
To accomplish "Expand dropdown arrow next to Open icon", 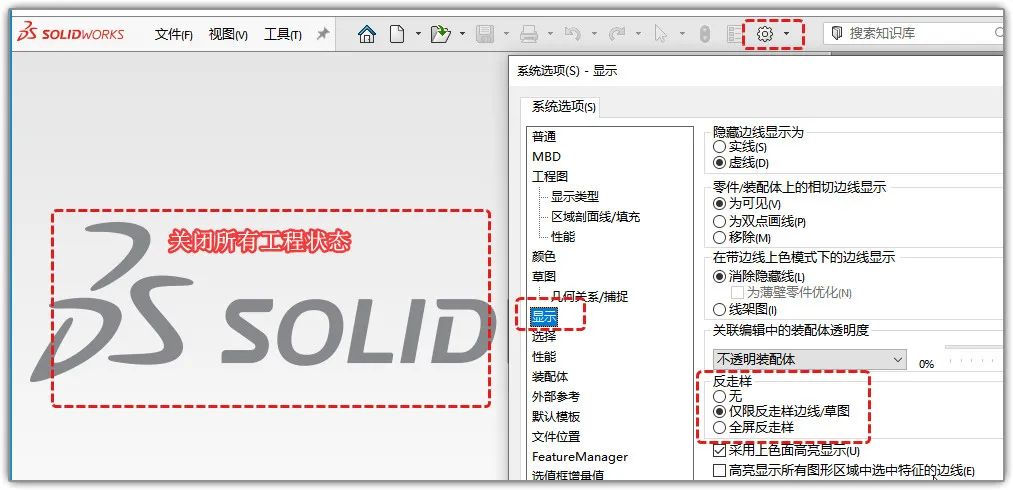I will [462, 35].
